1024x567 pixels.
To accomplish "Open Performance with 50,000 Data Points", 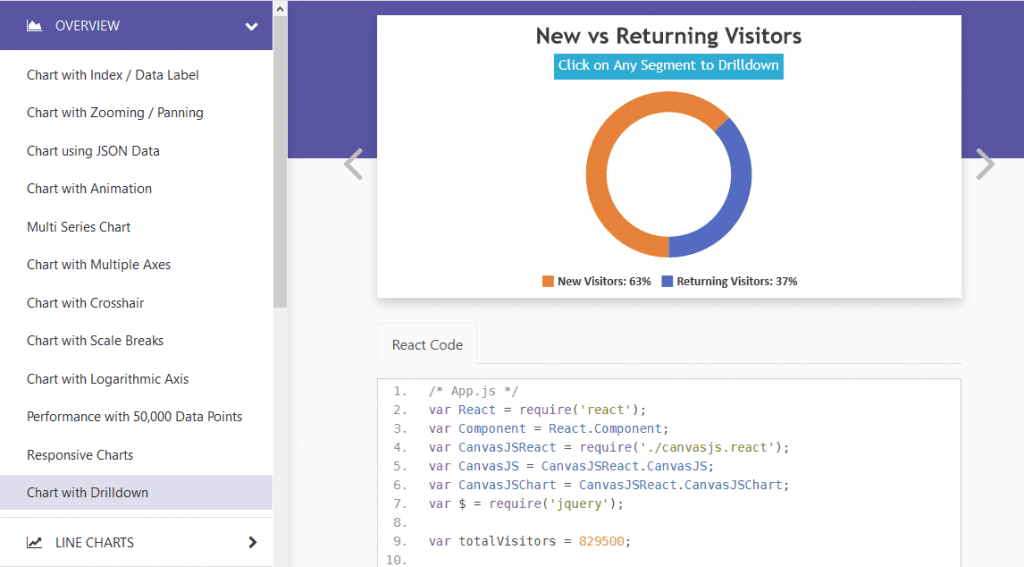I will pyautogui.click(x=134, y=417).
